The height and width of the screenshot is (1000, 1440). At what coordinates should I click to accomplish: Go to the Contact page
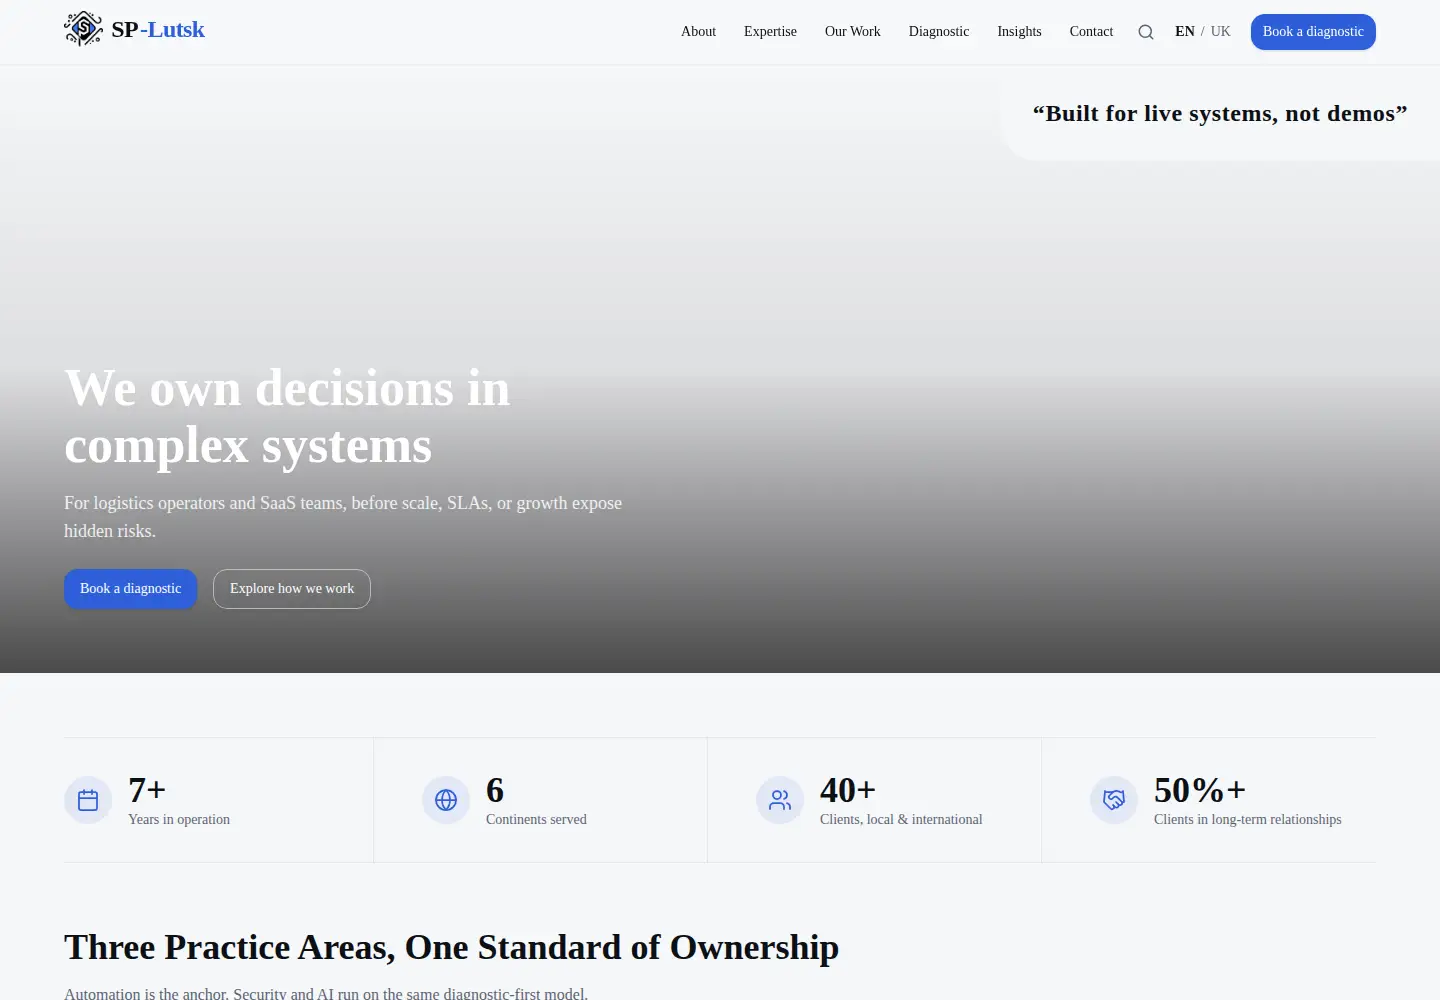point(1091,32)
